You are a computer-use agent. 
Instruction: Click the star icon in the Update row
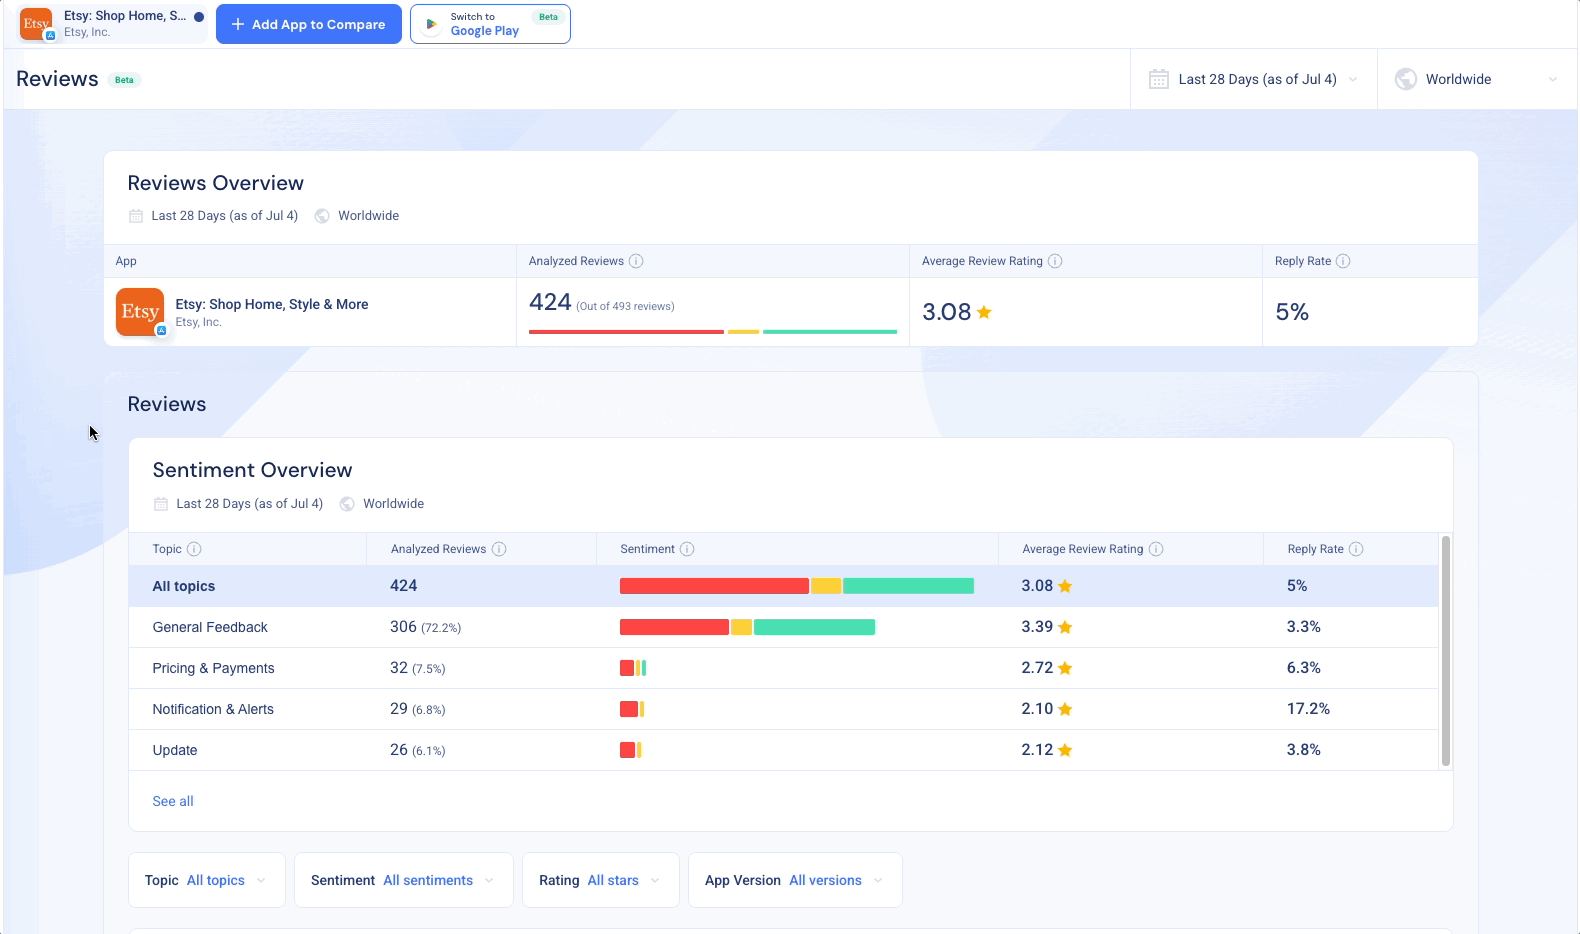coord(1065,750)
